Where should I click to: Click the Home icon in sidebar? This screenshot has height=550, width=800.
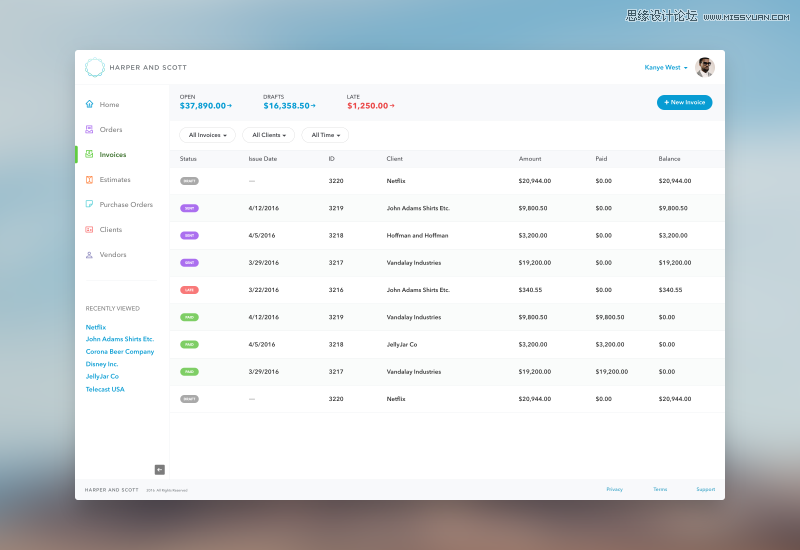(89, 104)
